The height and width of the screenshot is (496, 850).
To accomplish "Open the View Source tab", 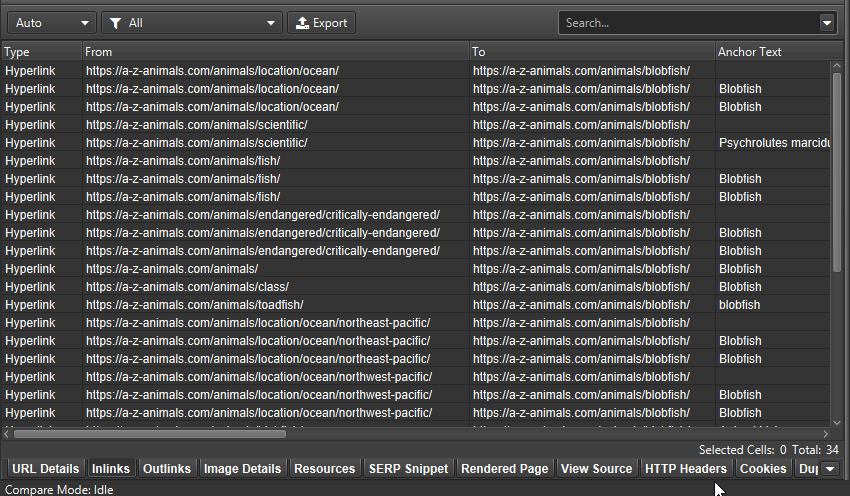I will (596, 469).
